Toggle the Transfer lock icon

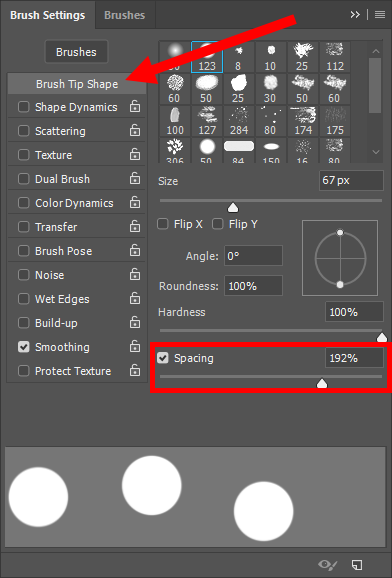(135, 226)
